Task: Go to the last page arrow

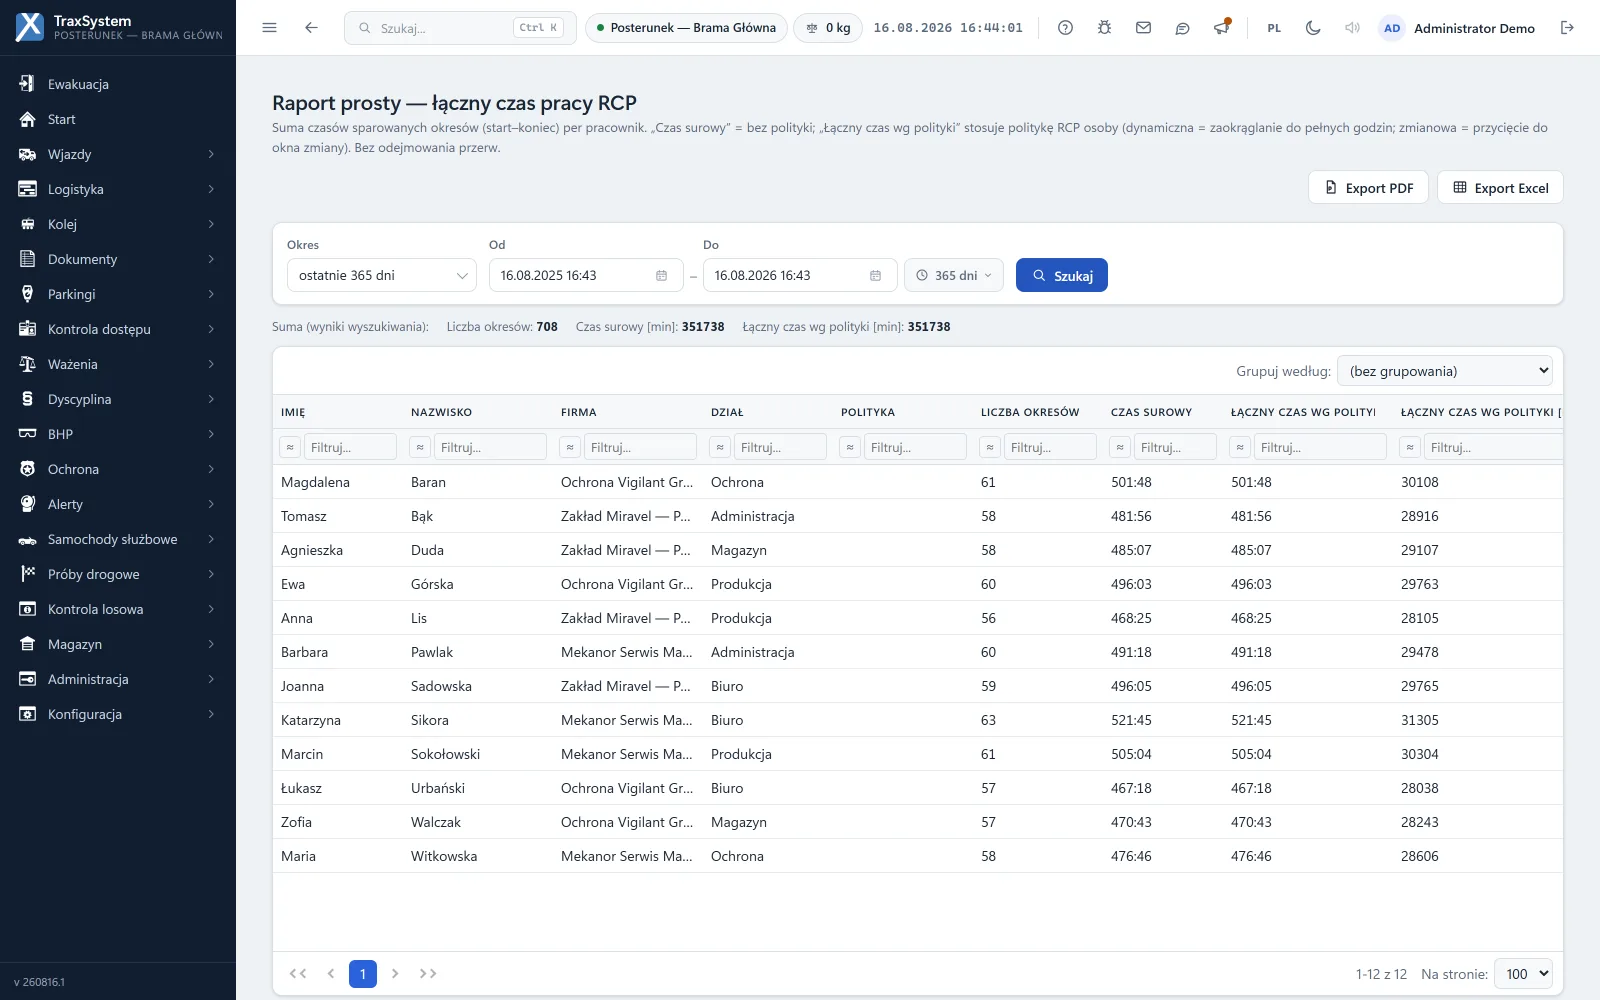Action: point(428,974)
